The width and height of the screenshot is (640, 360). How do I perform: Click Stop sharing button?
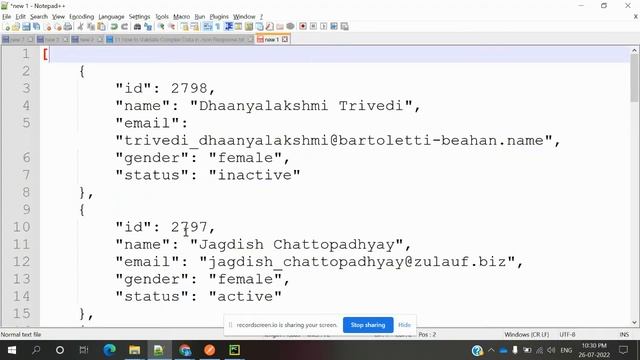[368, 325]
